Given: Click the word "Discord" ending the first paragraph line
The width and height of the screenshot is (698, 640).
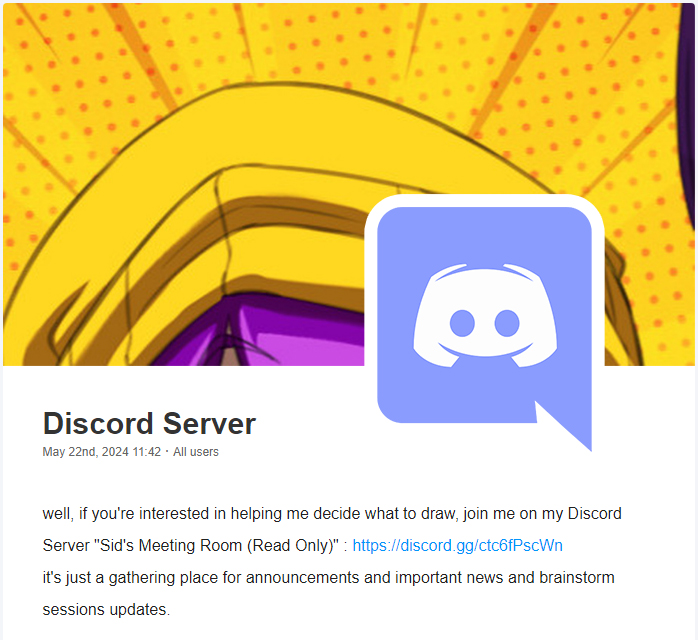Looking at the screenshot, I should tap(594, 514).
